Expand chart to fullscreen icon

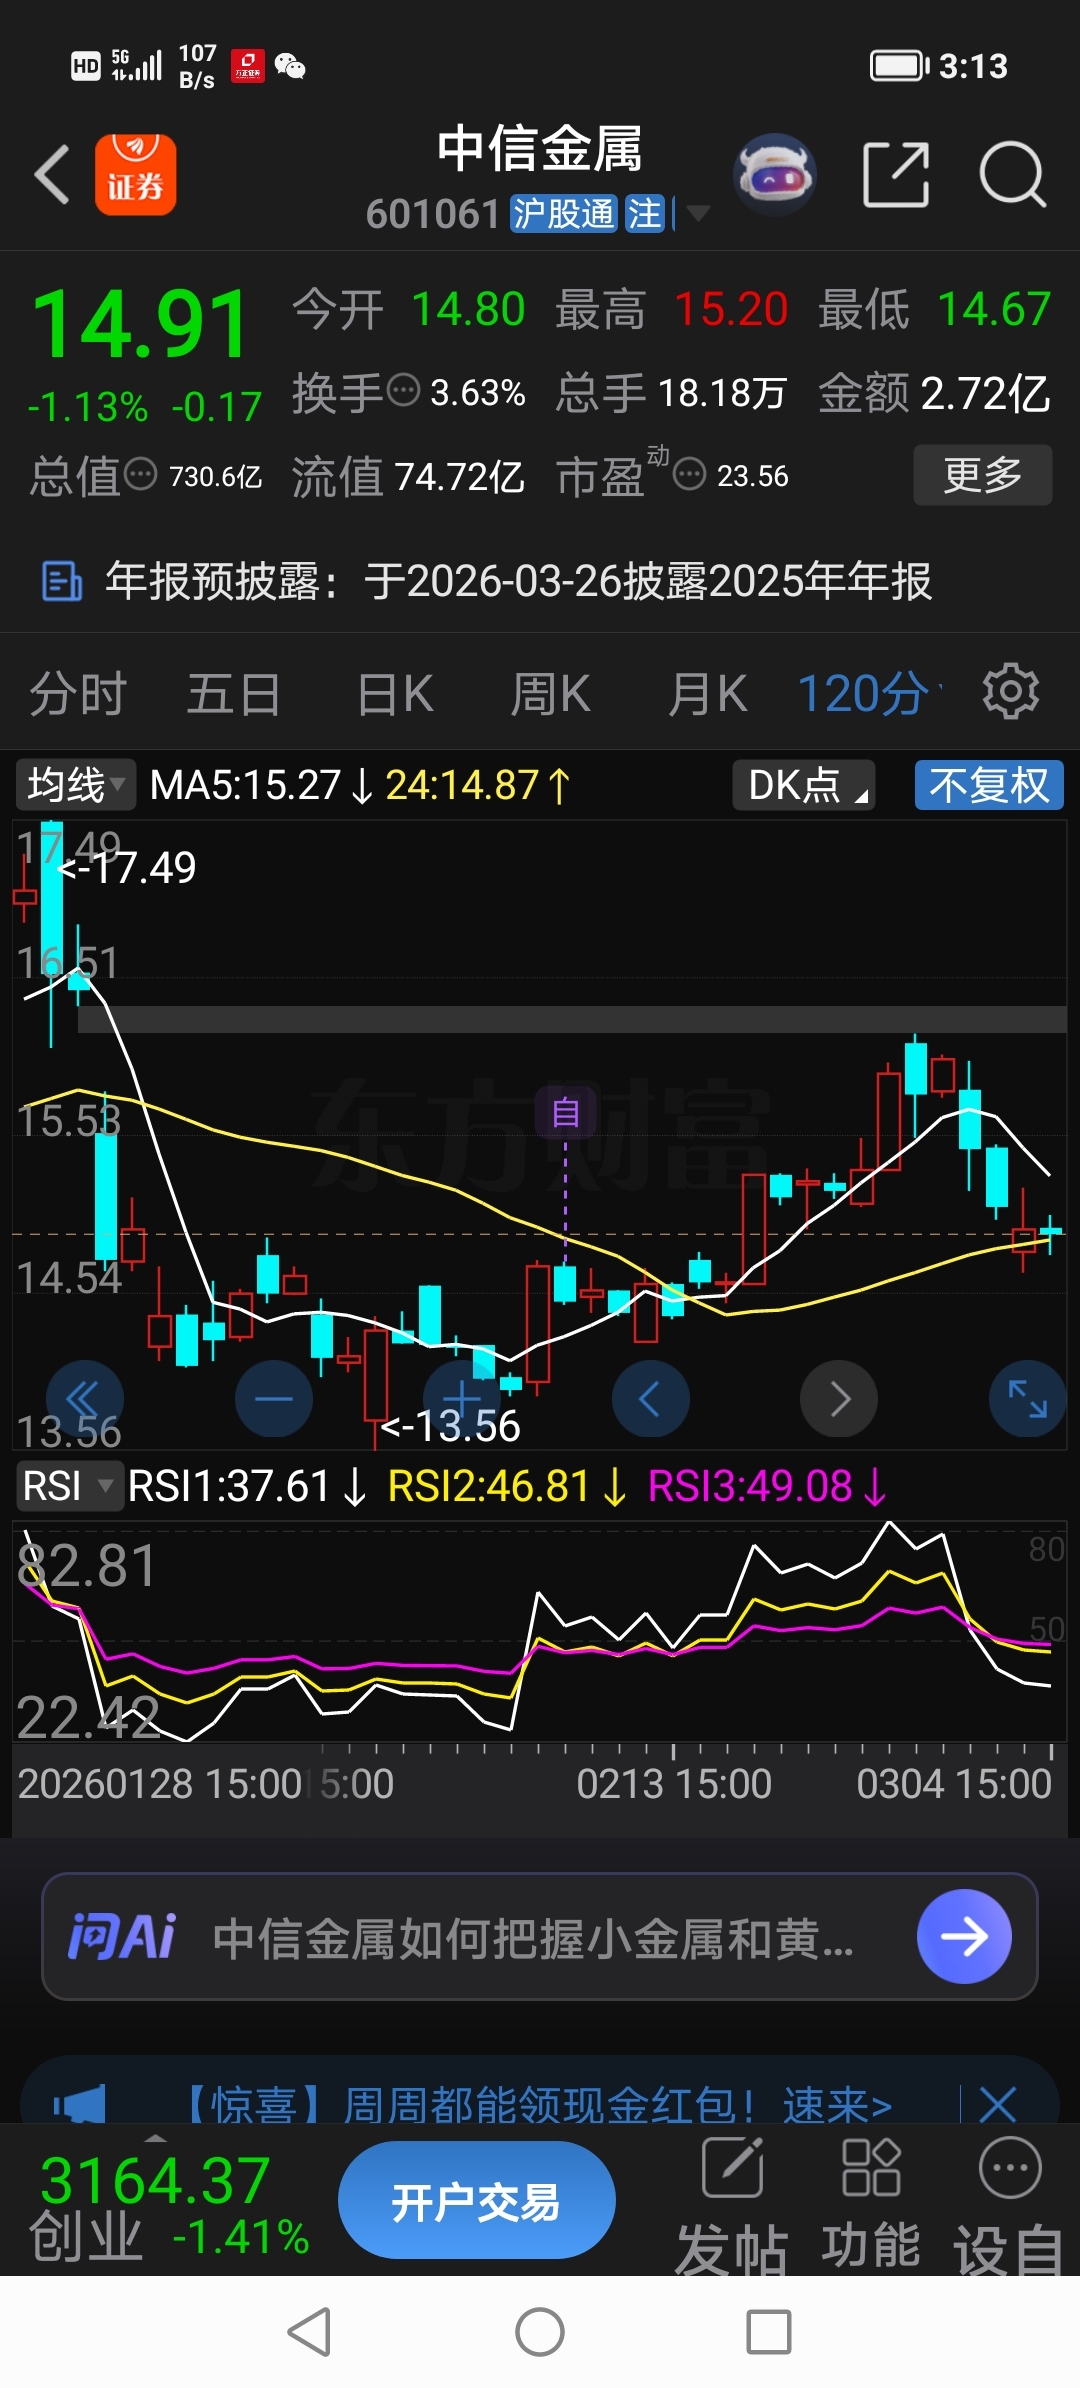pos(1028,1399)
